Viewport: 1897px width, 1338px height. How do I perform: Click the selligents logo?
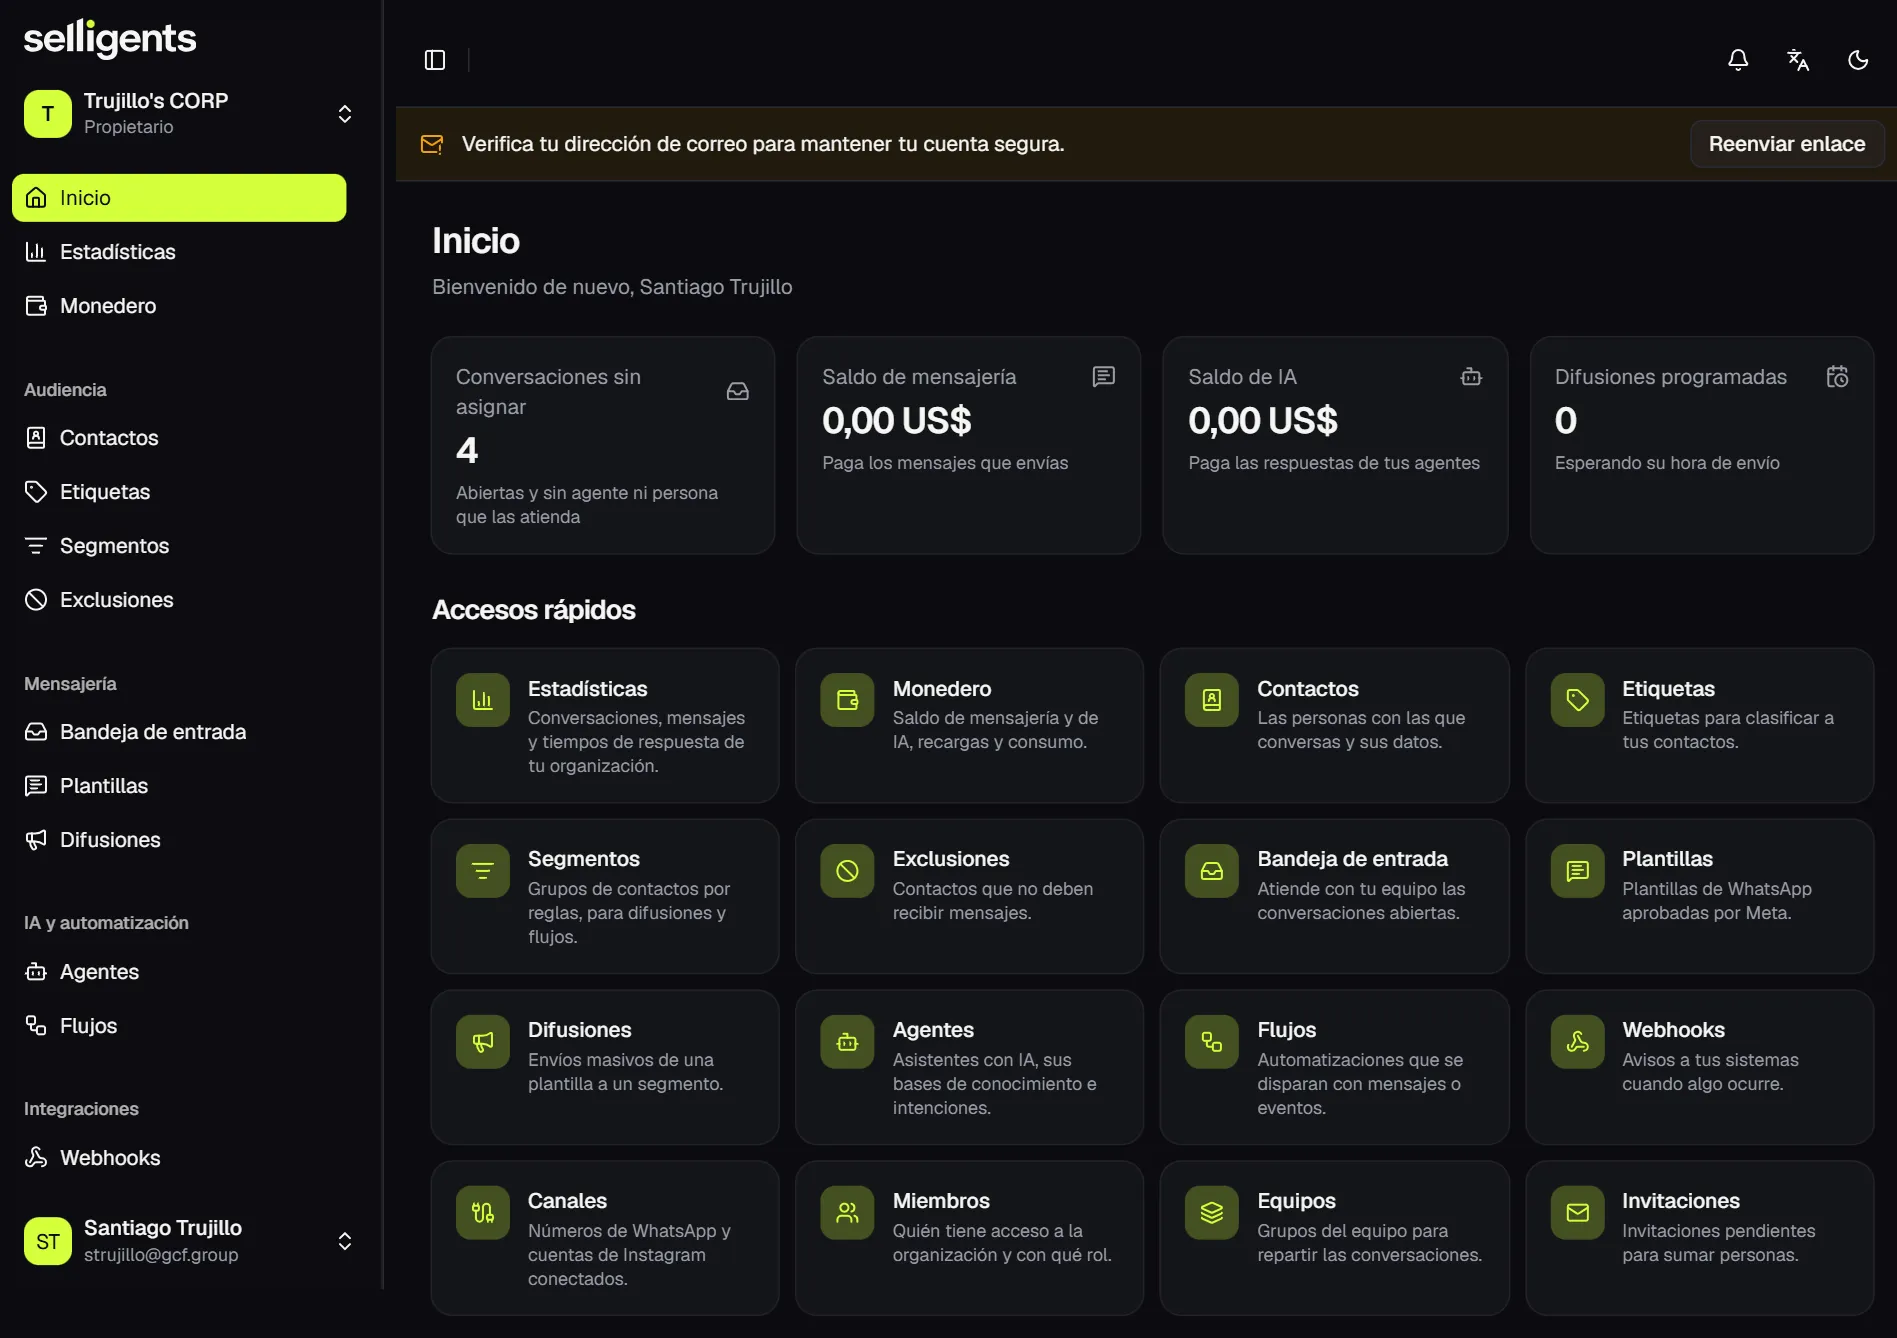point(110,39)
